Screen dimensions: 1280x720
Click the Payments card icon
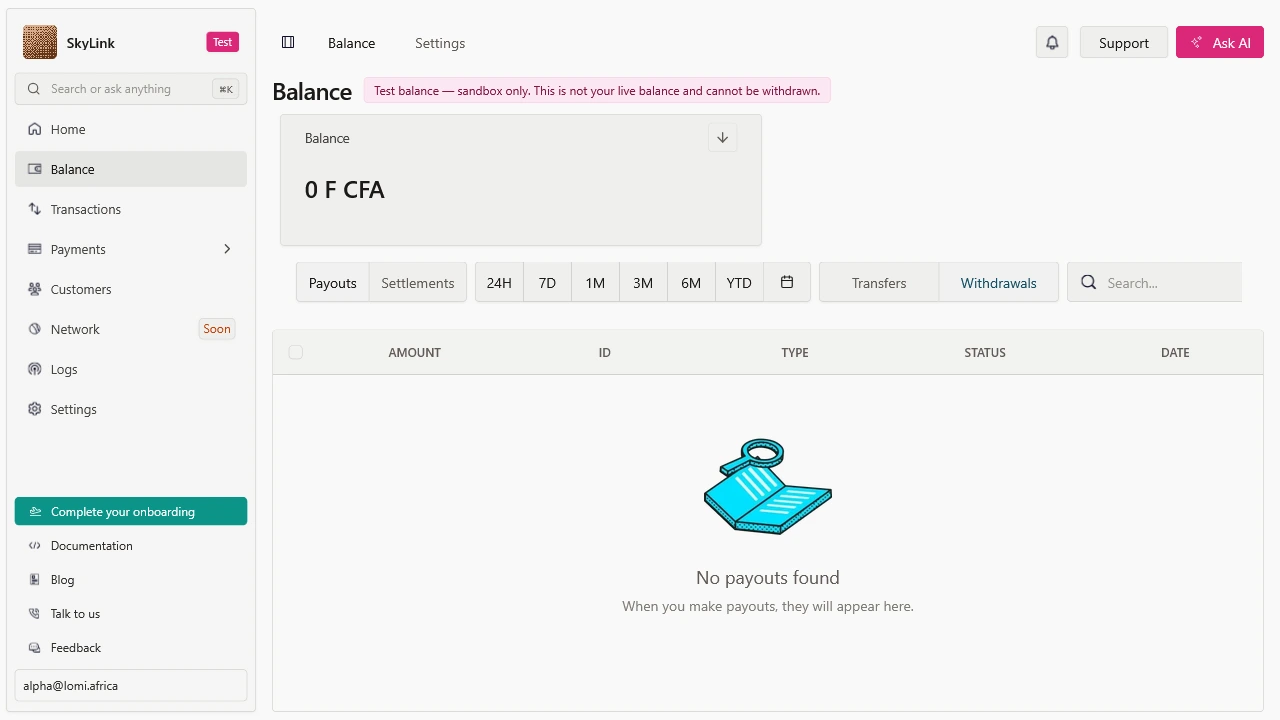(x=35, y=249)
